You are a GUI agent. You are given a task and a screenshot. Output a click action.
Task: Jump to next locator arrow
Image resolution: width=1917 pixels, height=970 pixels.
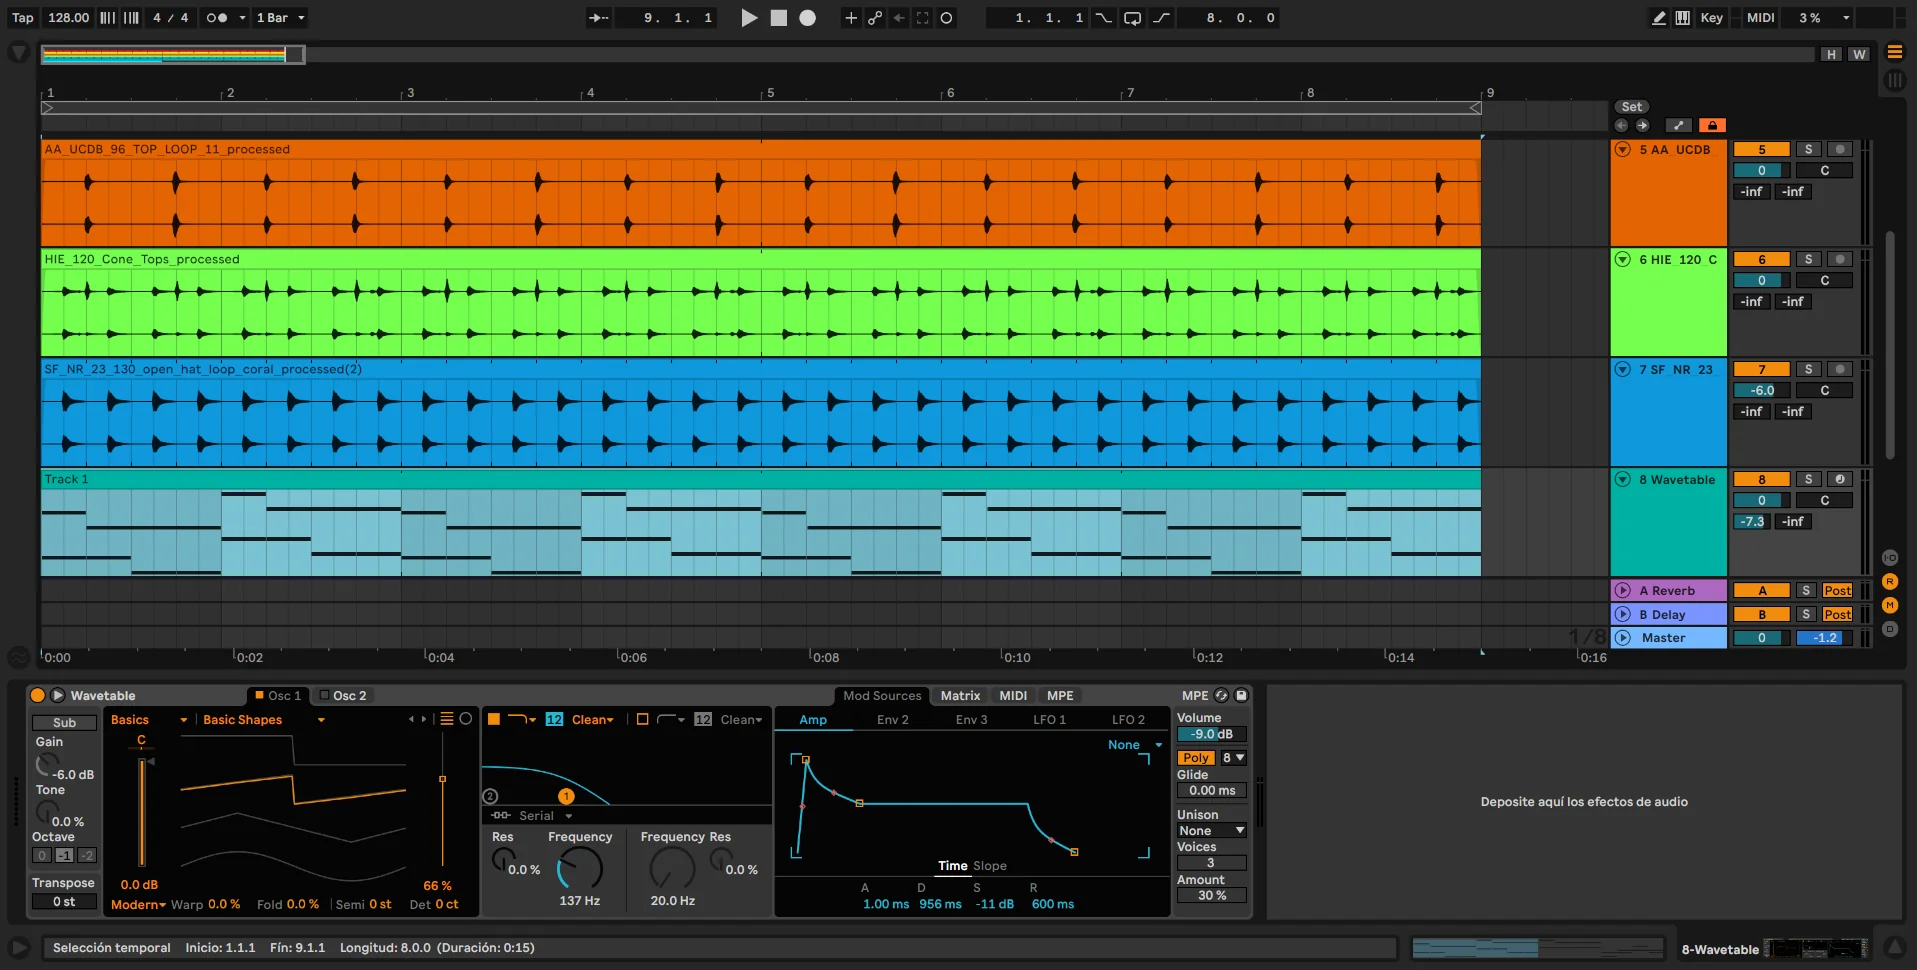point(1642,125)
